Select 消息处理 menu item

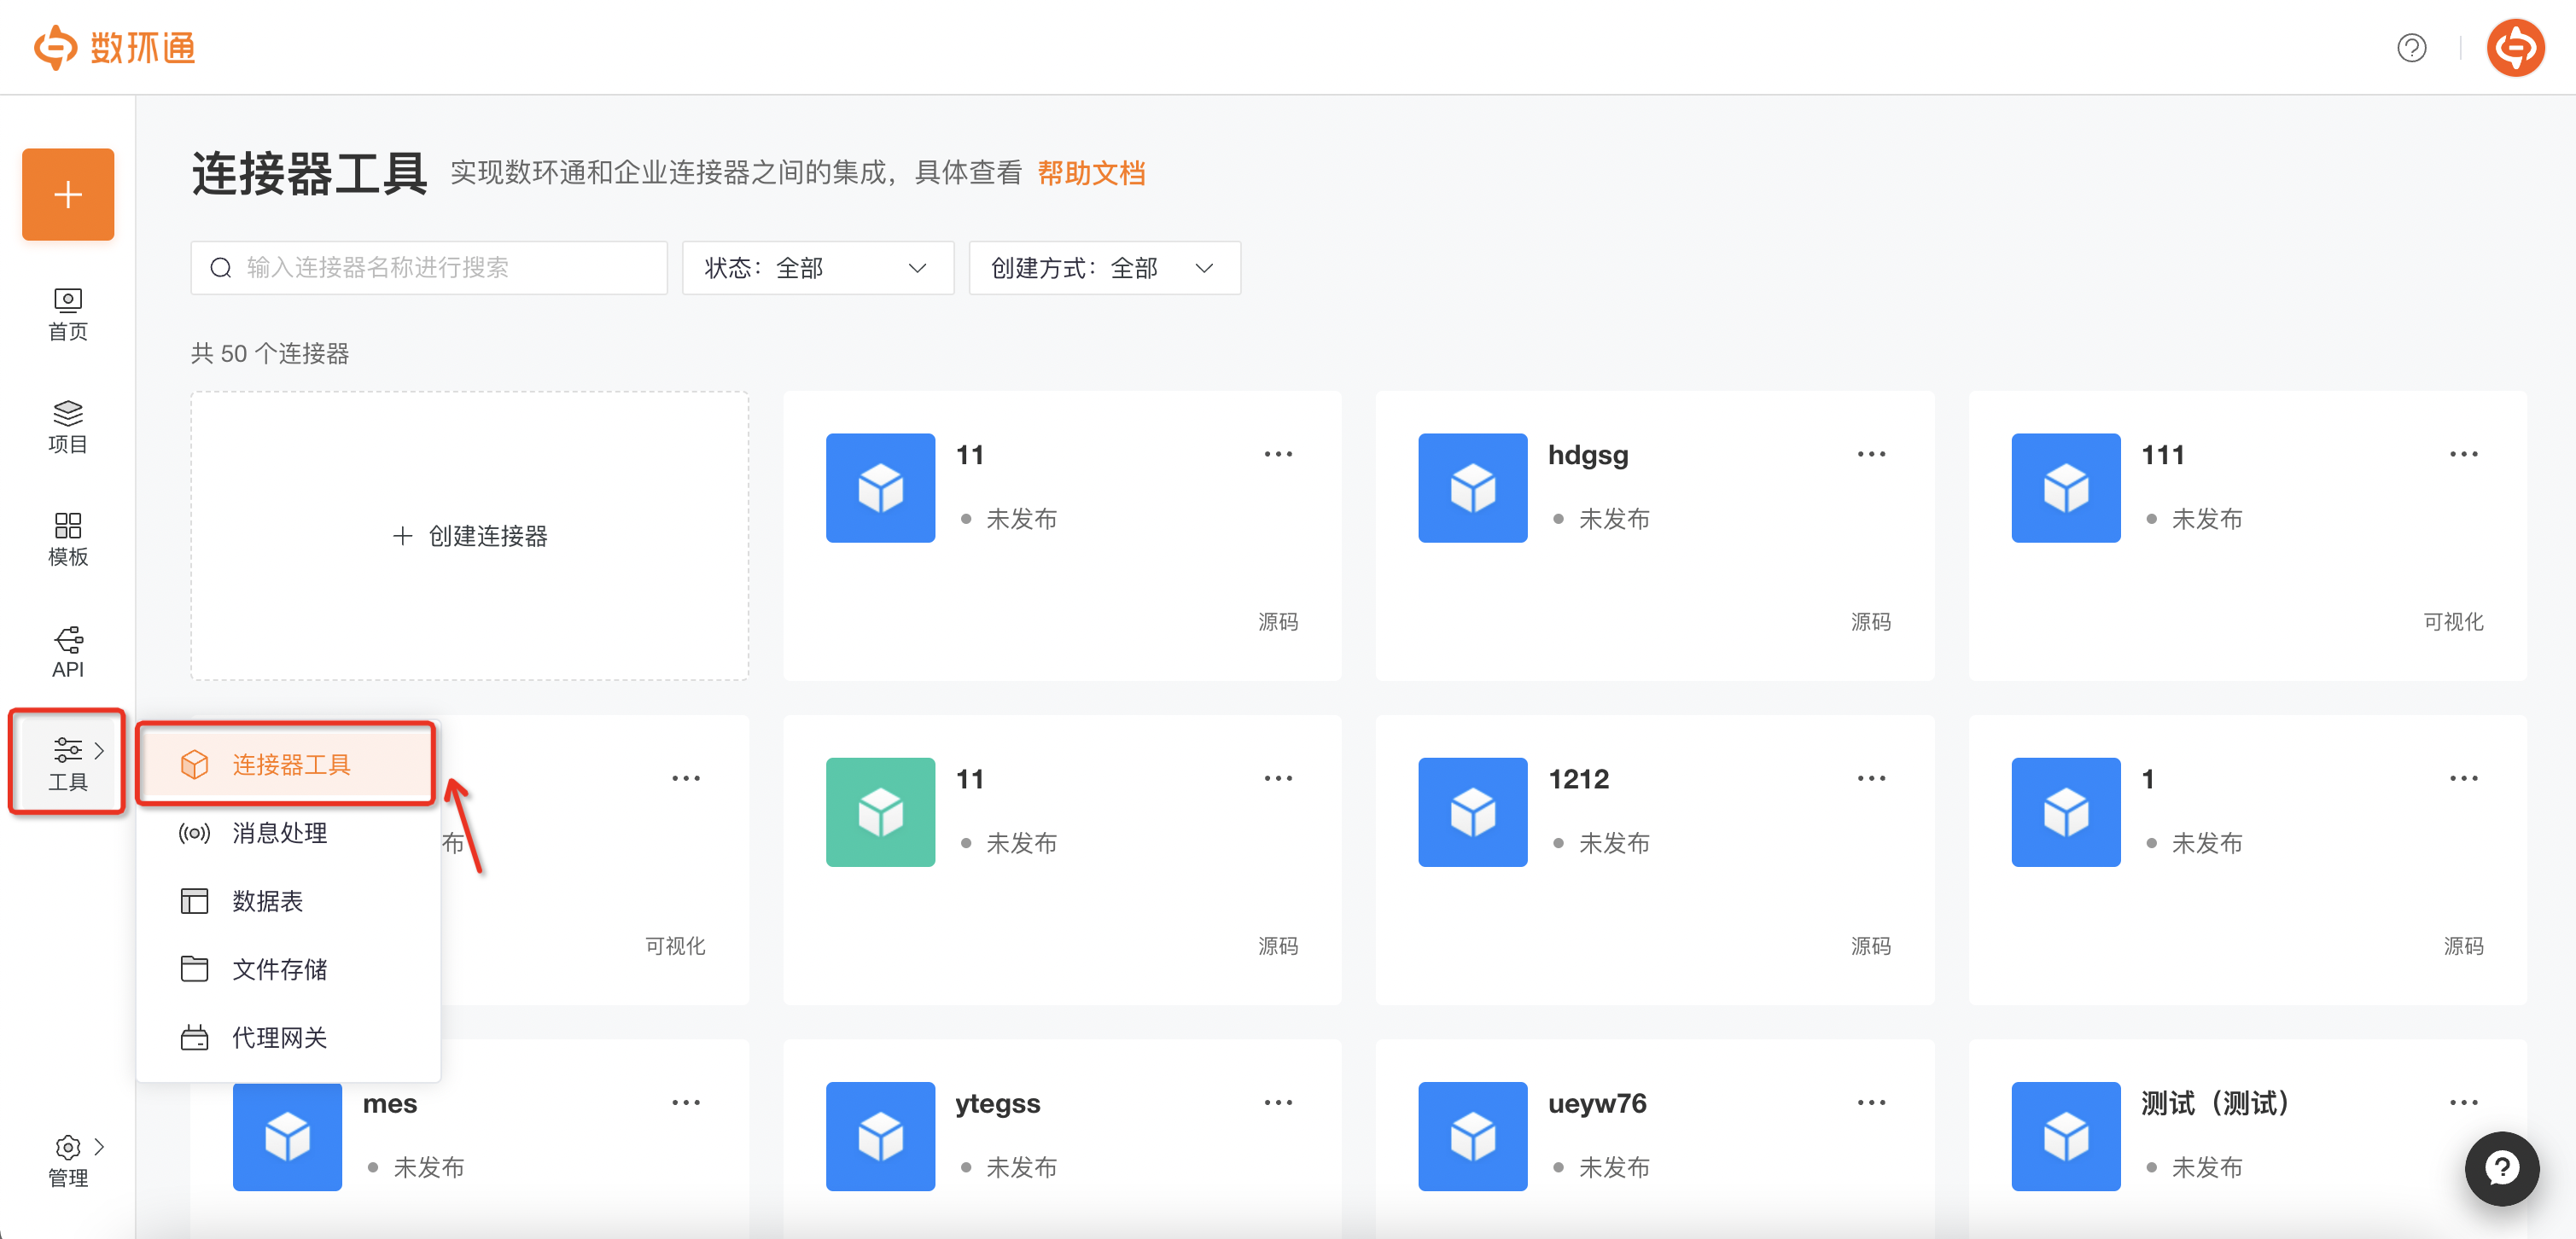click(286, 832)
